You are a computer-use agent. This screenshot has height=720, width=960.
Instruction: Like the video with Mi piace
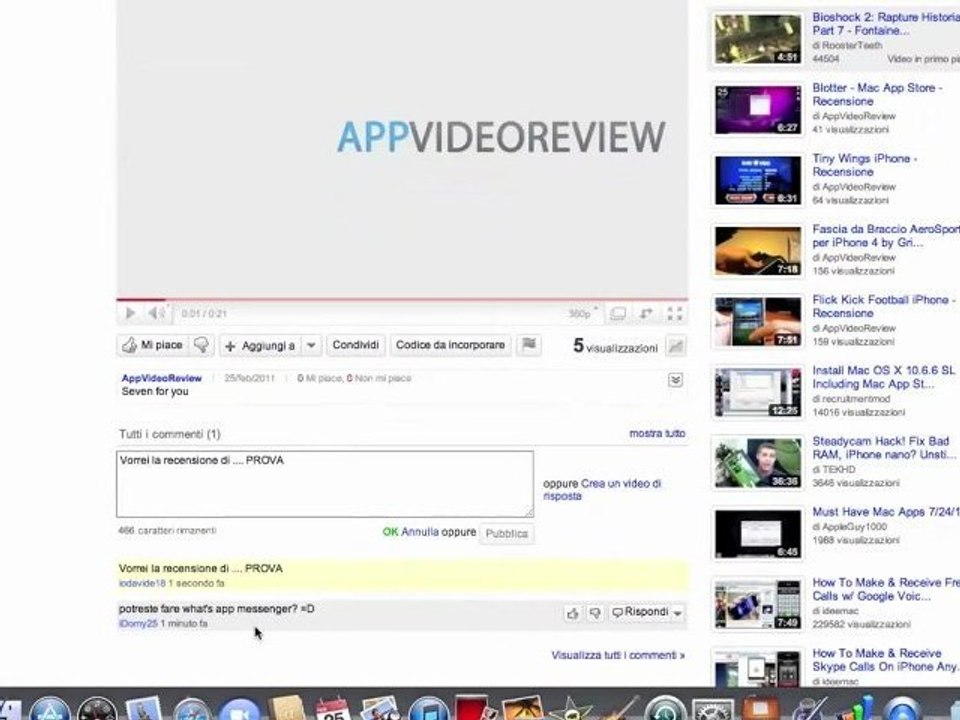coord(152,345)
